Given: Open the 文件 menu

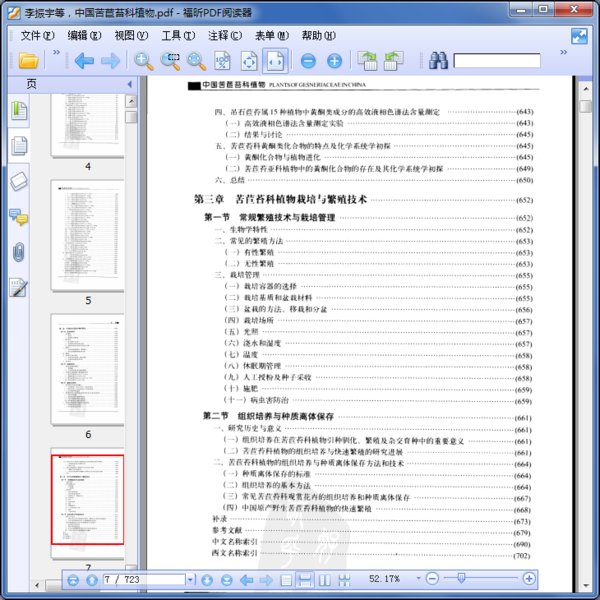Looking at the screenshot, I should [38, 36].
